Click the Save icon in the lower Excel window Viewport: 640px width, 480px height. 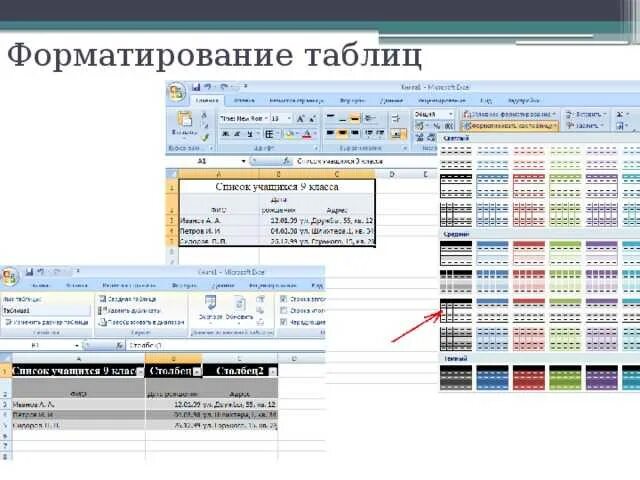(x=29, y=271)
